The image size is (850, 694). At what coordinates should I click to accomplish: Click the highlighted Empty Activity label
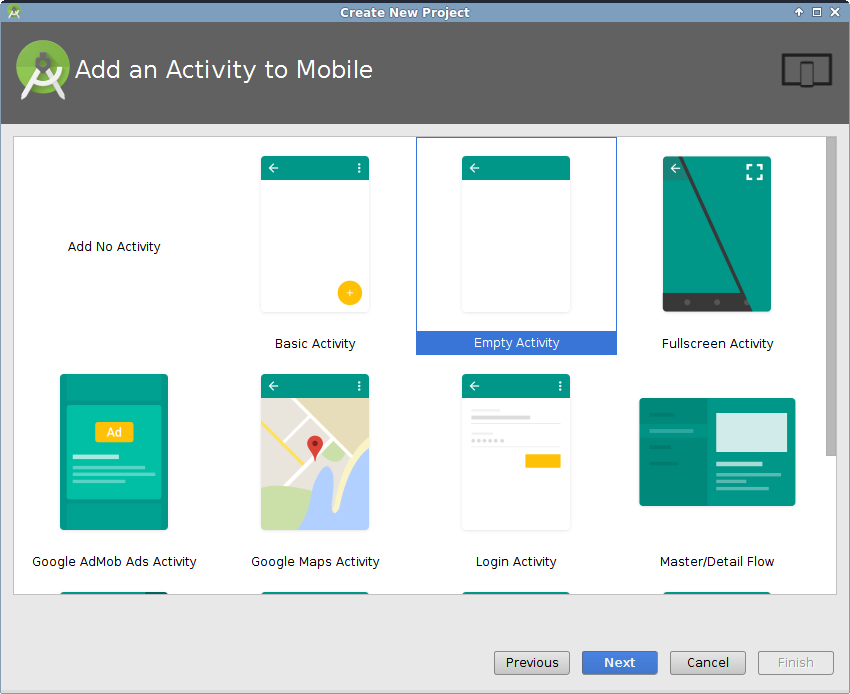(x=516, y=343)
